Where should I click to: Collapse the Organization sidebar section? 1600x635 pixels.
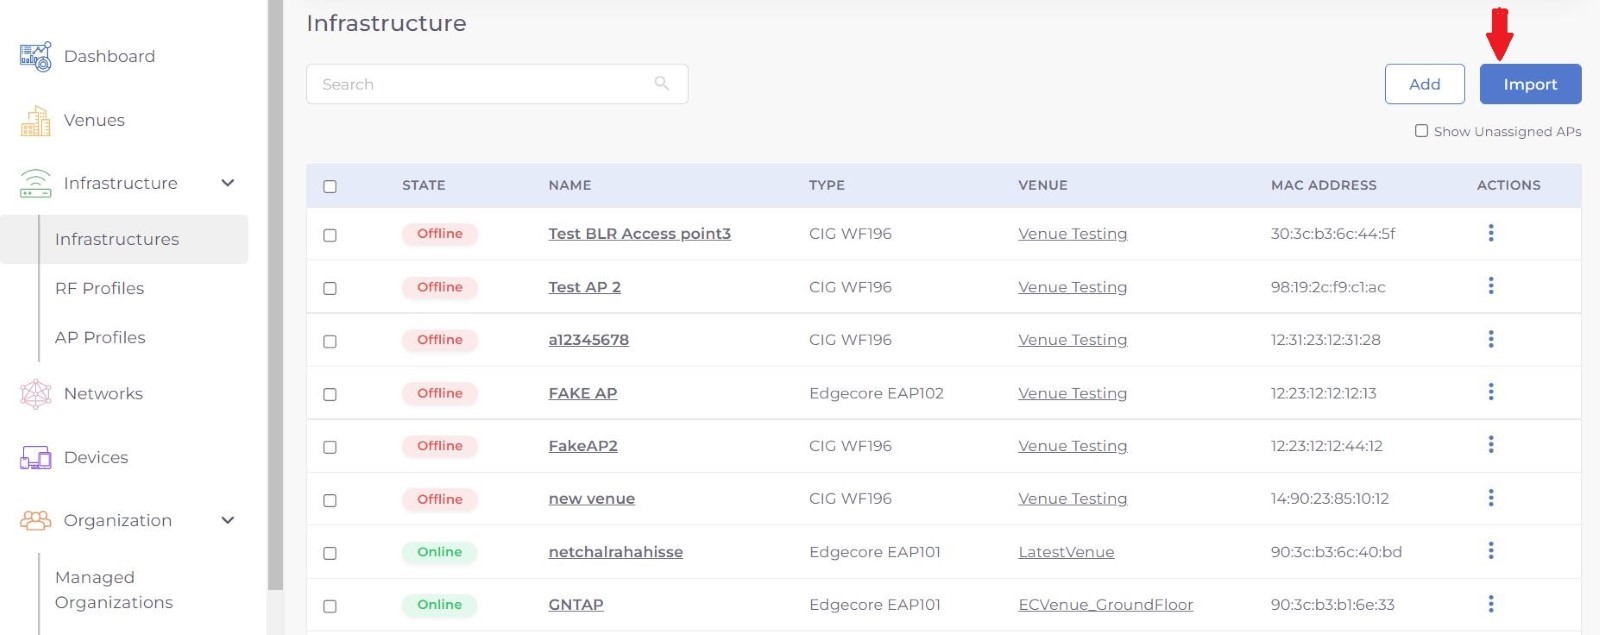228,520
